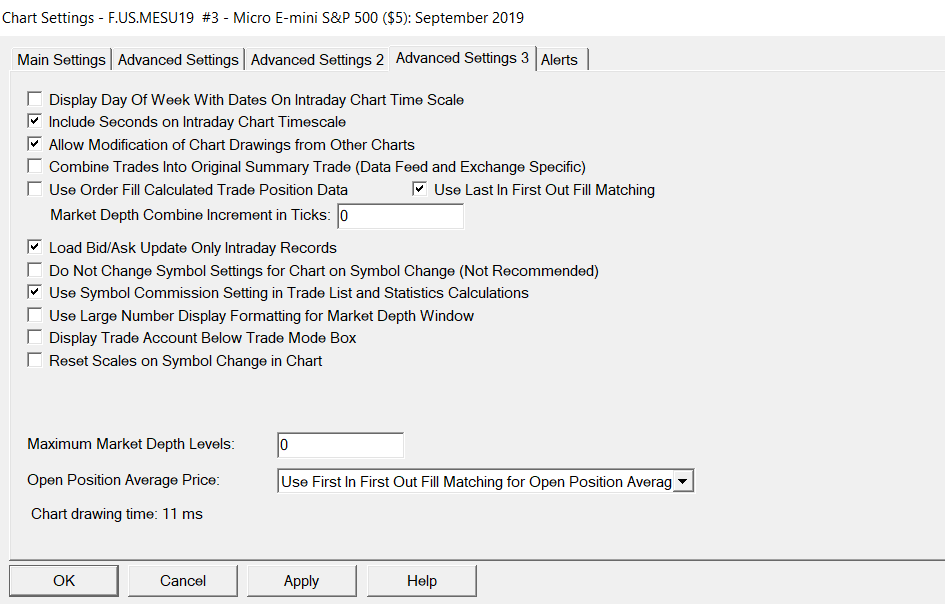The height and width of the screenshot is (604, 945).
Task: Enable Reset Scales on Symbol Change checkbox
Action: click(x=35, y=360)
